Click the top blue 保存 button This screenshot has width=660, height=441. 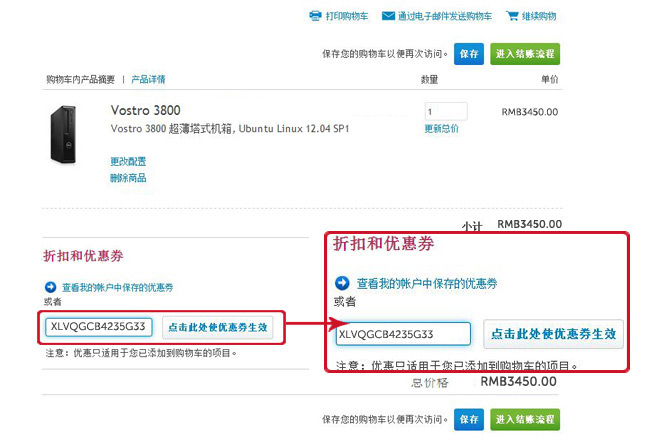click(469, 54)
